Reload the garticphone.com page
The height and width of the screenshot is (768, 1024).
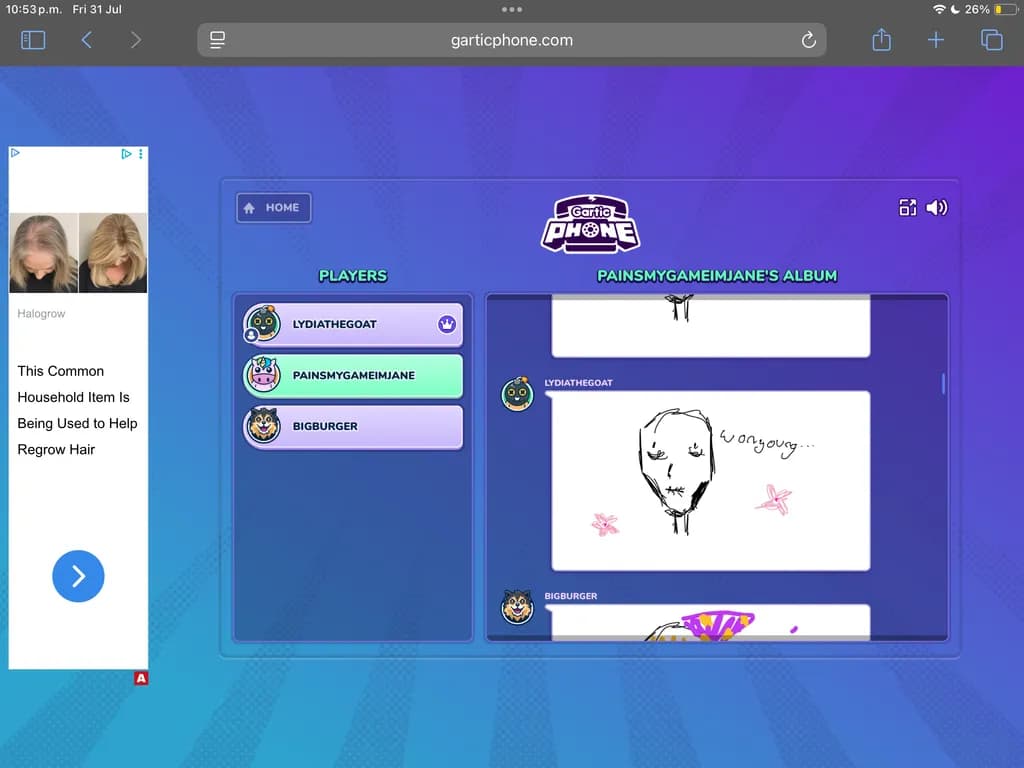point(808,40)
